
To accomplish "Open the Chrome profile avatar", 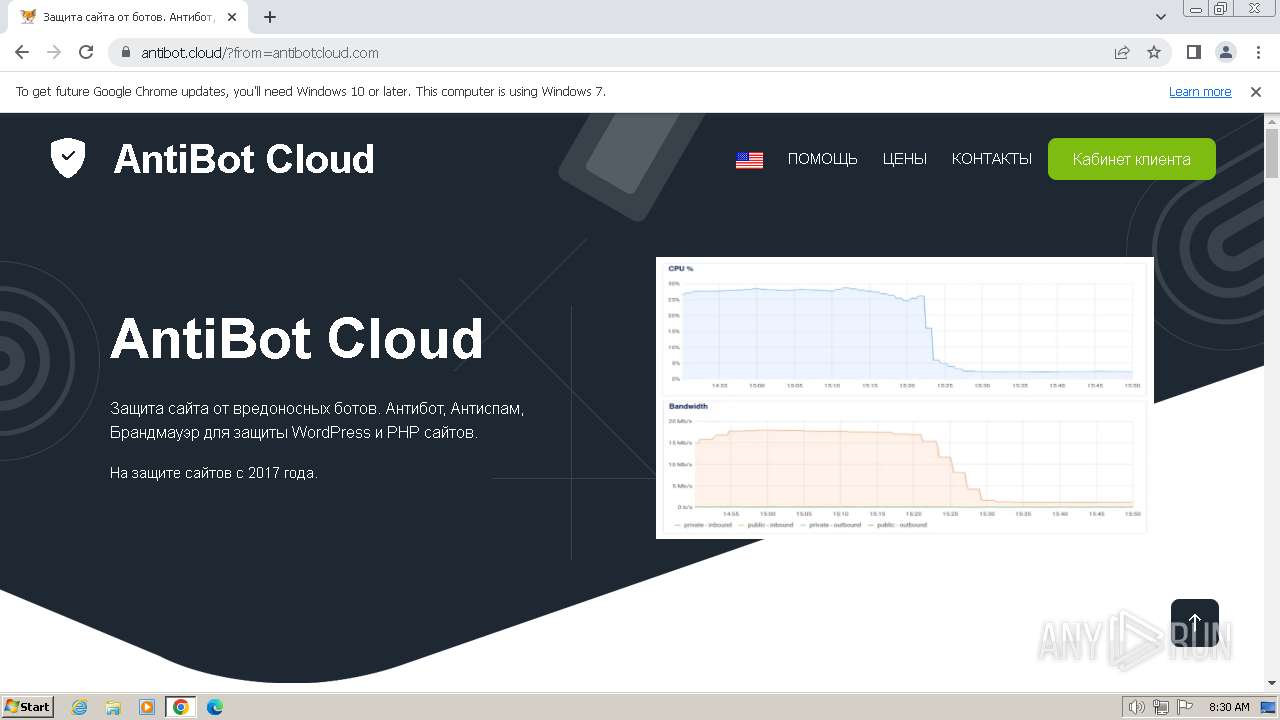I will (x=1225, y=53).
